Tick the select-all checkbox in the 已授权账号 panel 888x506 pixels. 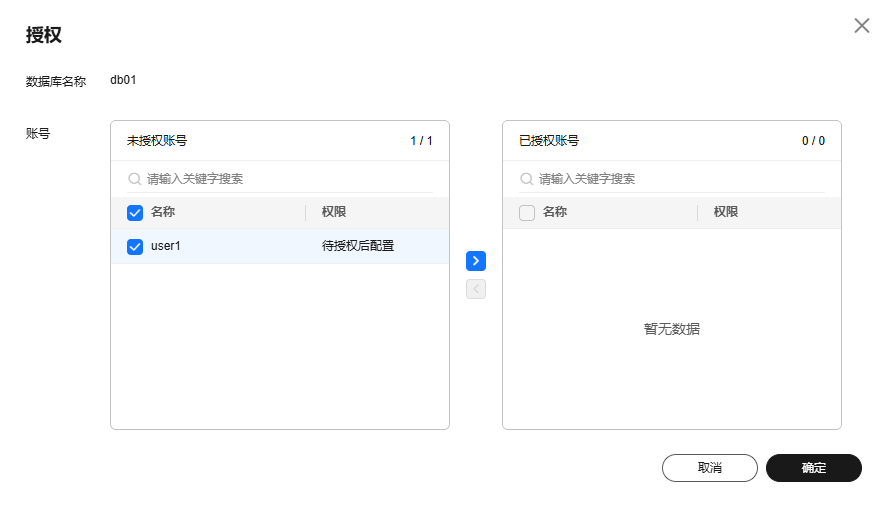click(x=527, y=213)
